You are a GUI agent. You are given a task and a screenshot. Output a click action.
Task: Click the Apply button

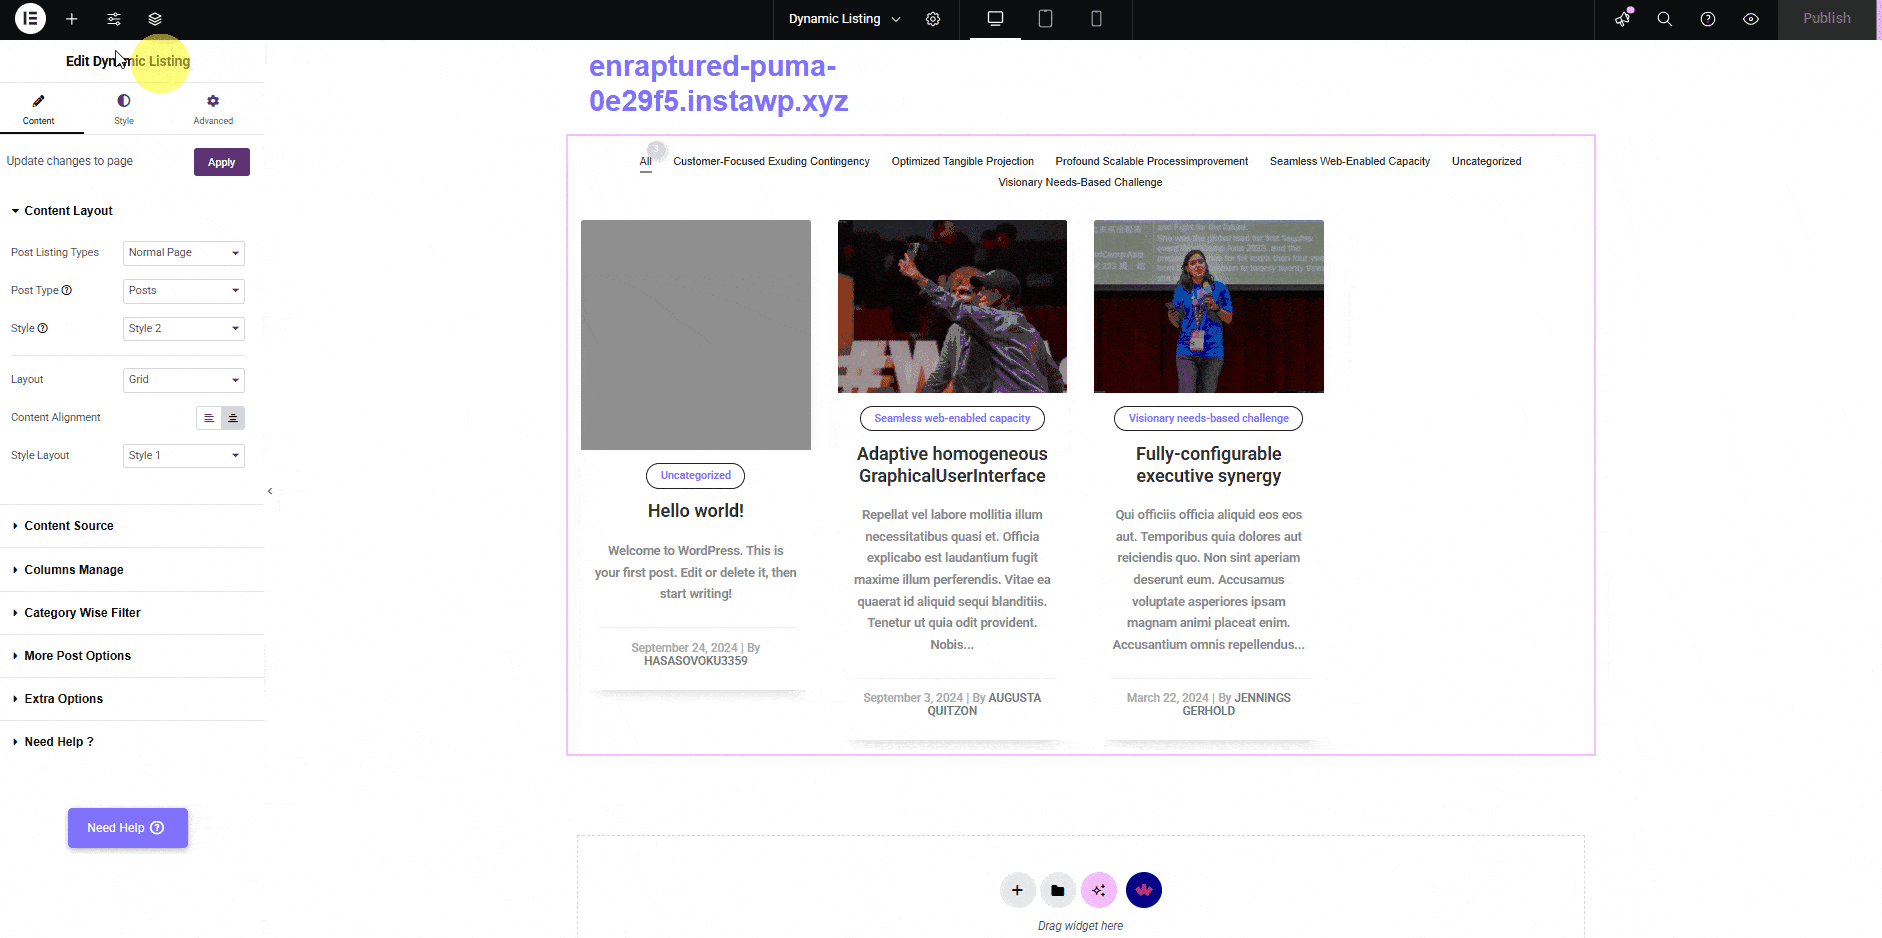click(221, 162)
